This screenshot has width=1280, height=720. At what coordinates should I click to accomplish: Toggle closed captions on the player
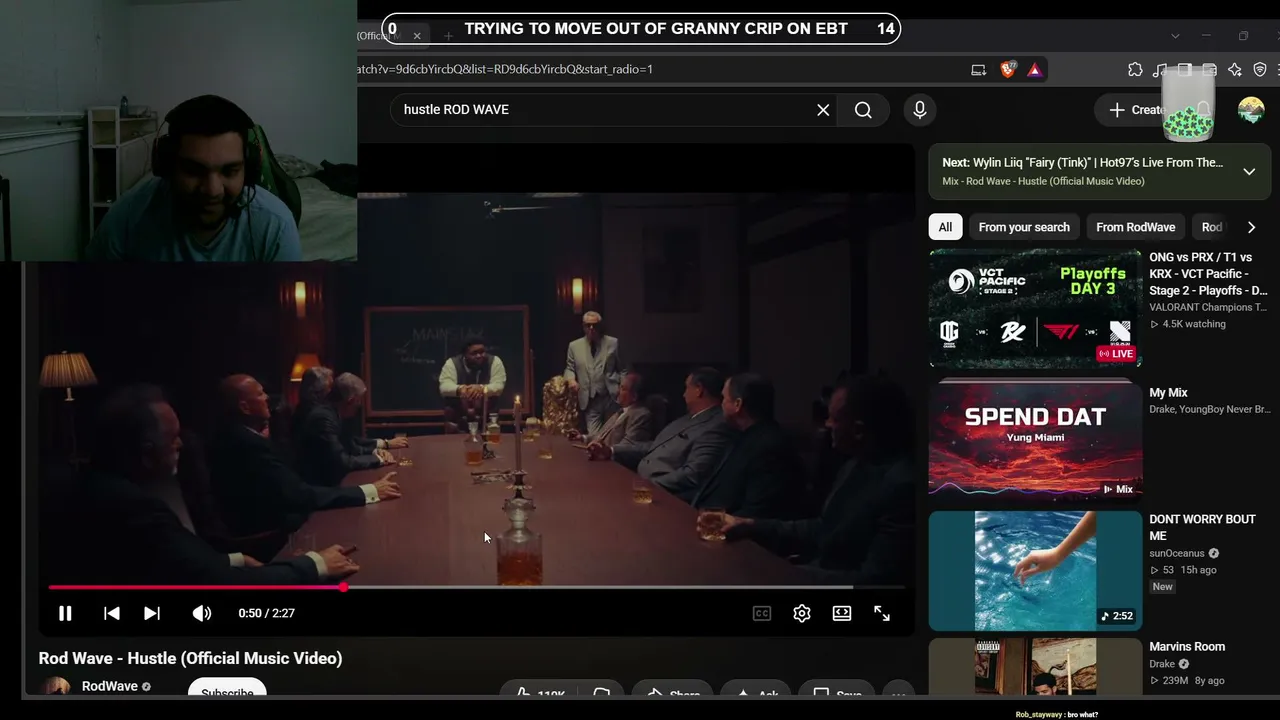[762, 613]
